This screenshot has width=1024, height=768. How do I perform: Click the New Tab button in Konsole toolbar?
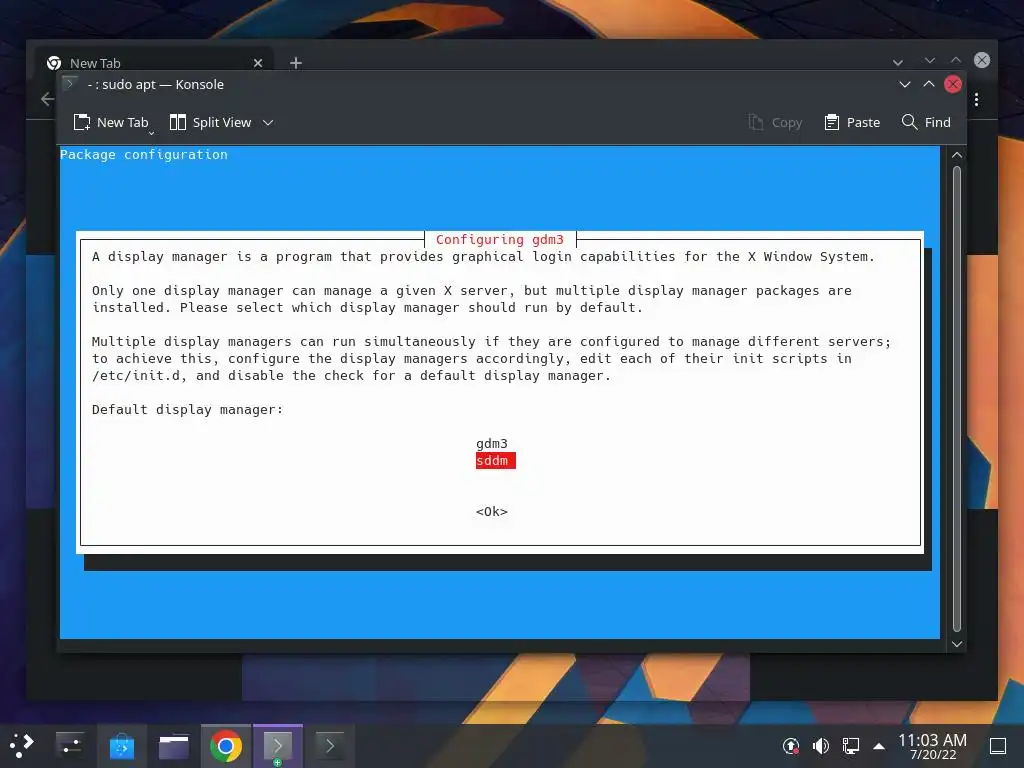(111, 122)
